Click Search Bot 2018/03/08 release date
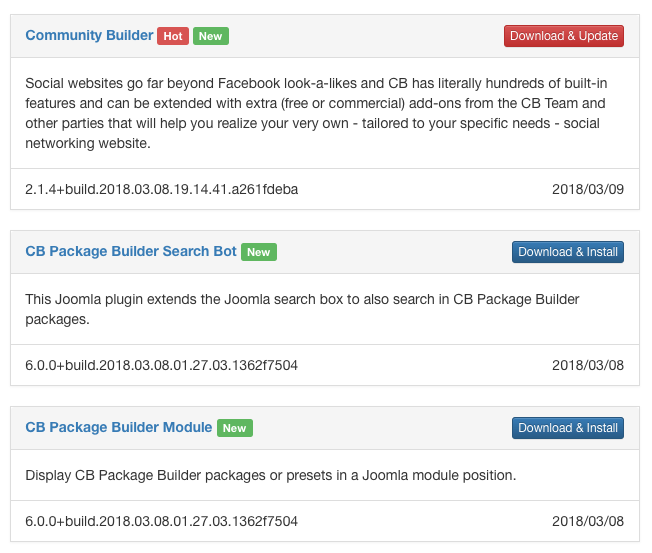652x553 pixels. 588,365
